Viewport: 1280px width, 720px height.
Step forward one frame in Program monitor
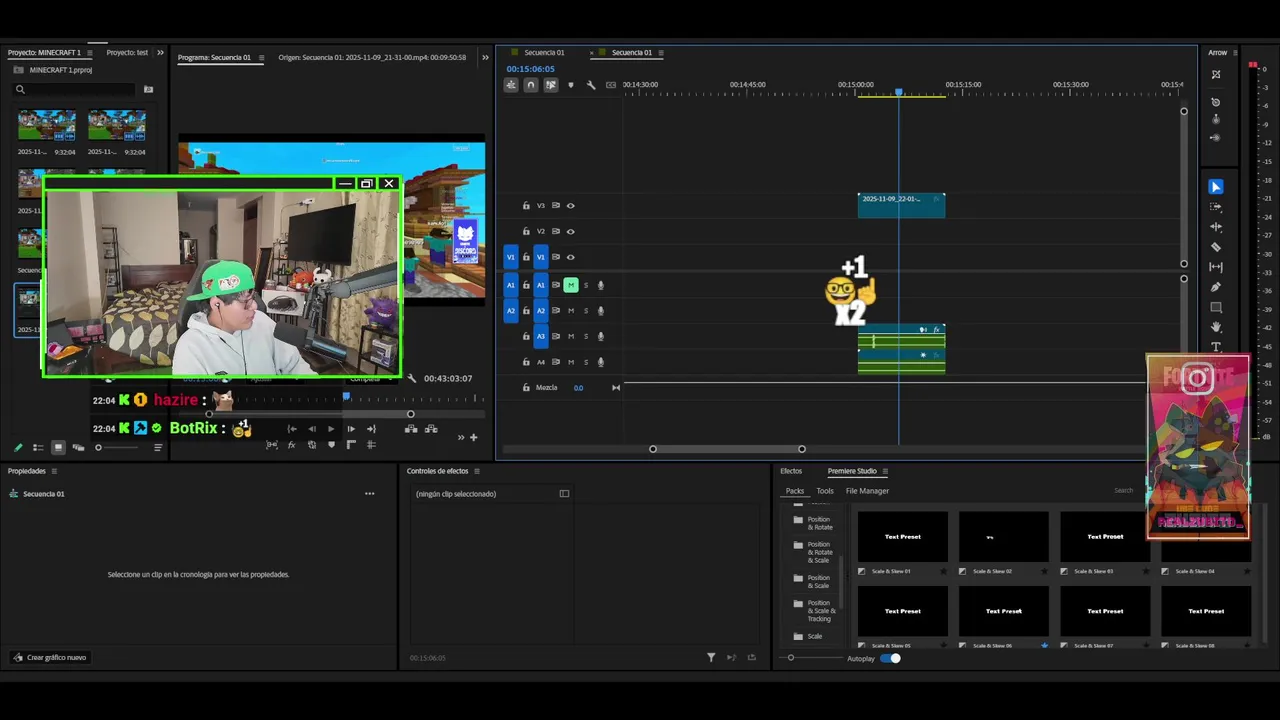(351, 429)
